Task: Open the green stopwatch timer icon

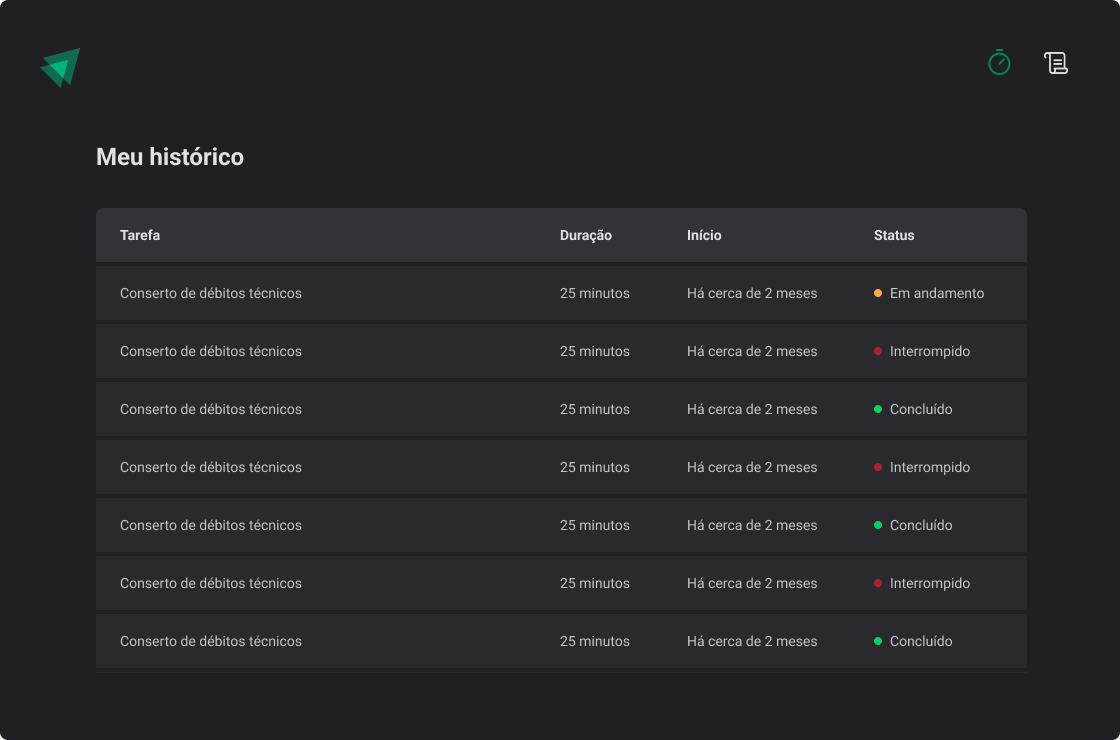Action: click(998, 62)
